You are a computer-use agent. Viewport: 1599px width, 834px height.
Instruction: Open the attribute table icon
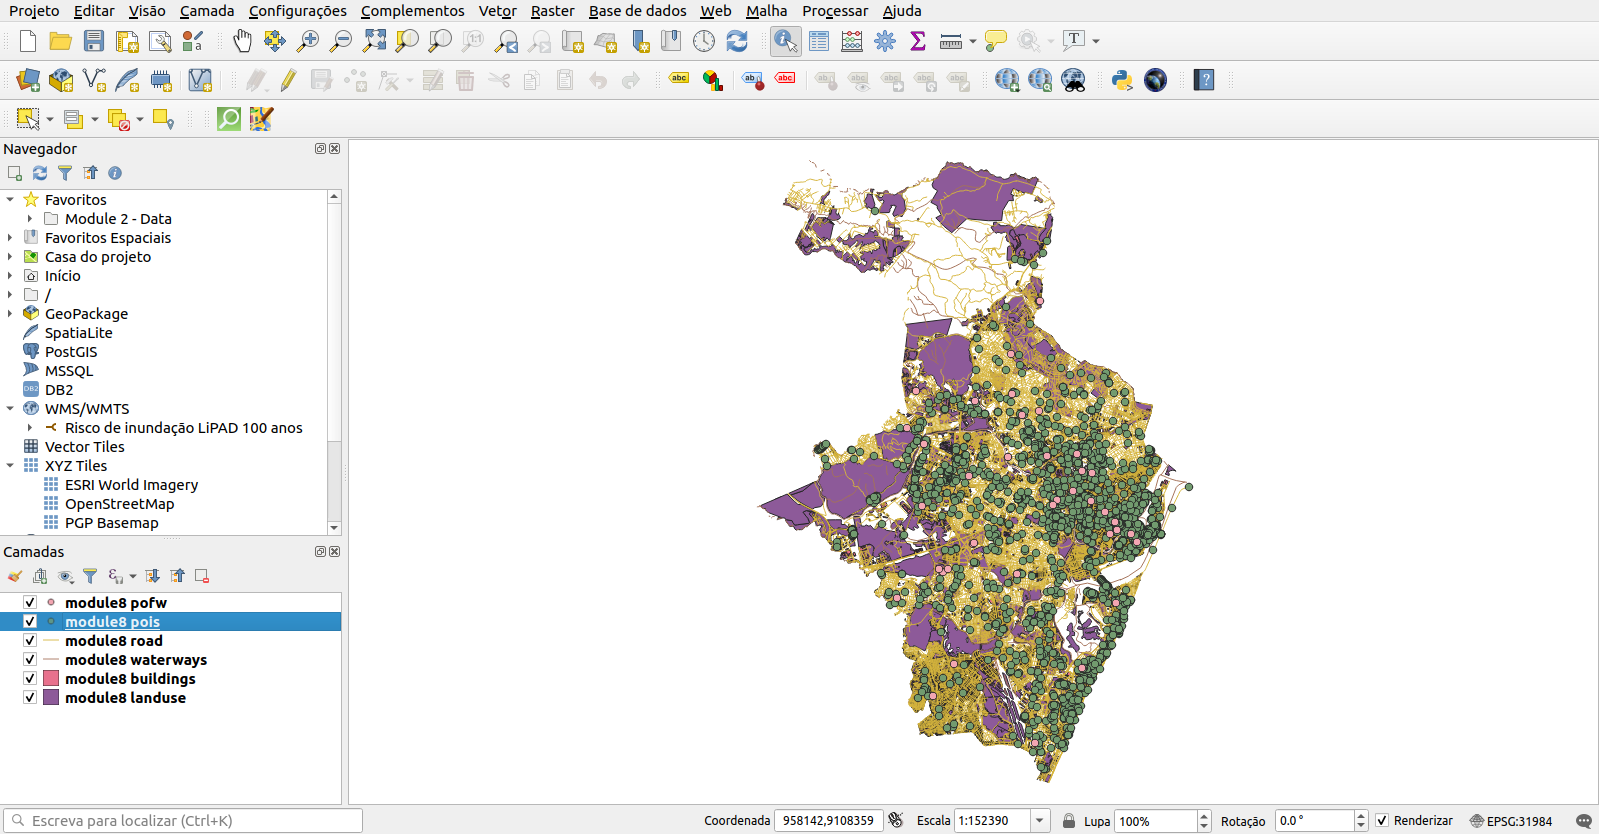[819, 41]
